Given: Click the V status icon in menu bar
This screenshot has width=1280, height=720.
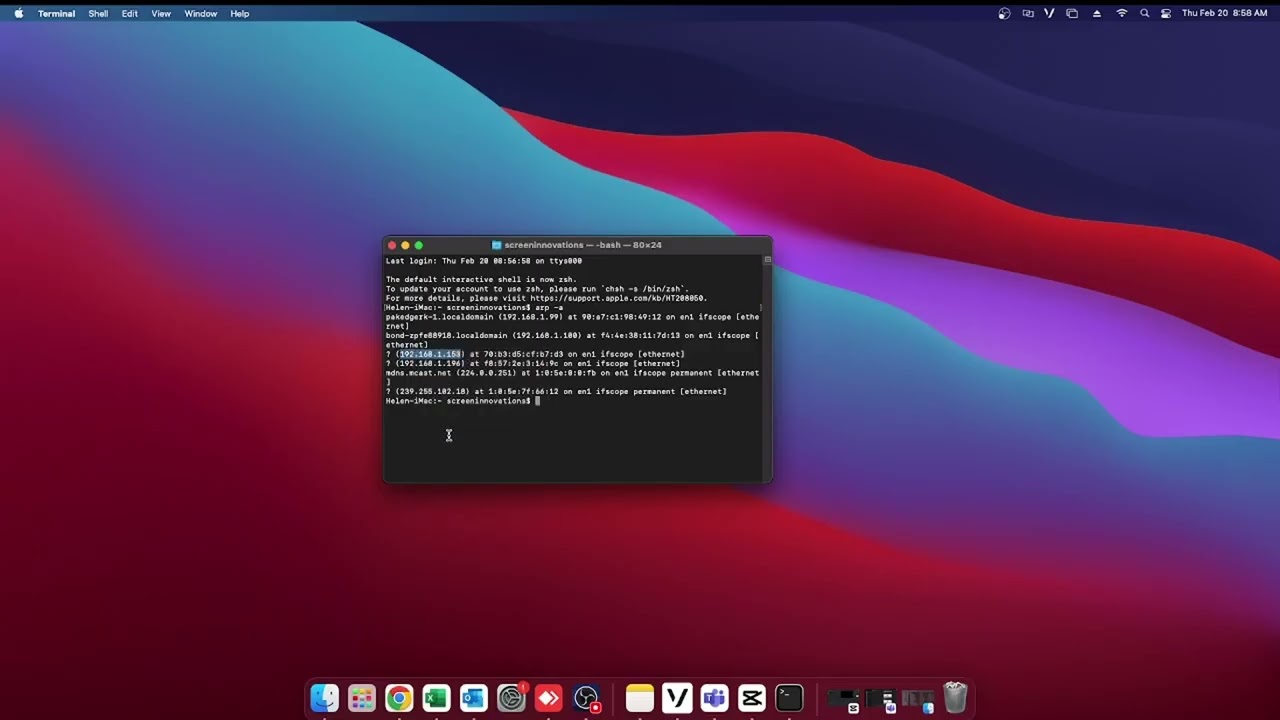Looking at the screenshot, I should tap(1049, 13).
